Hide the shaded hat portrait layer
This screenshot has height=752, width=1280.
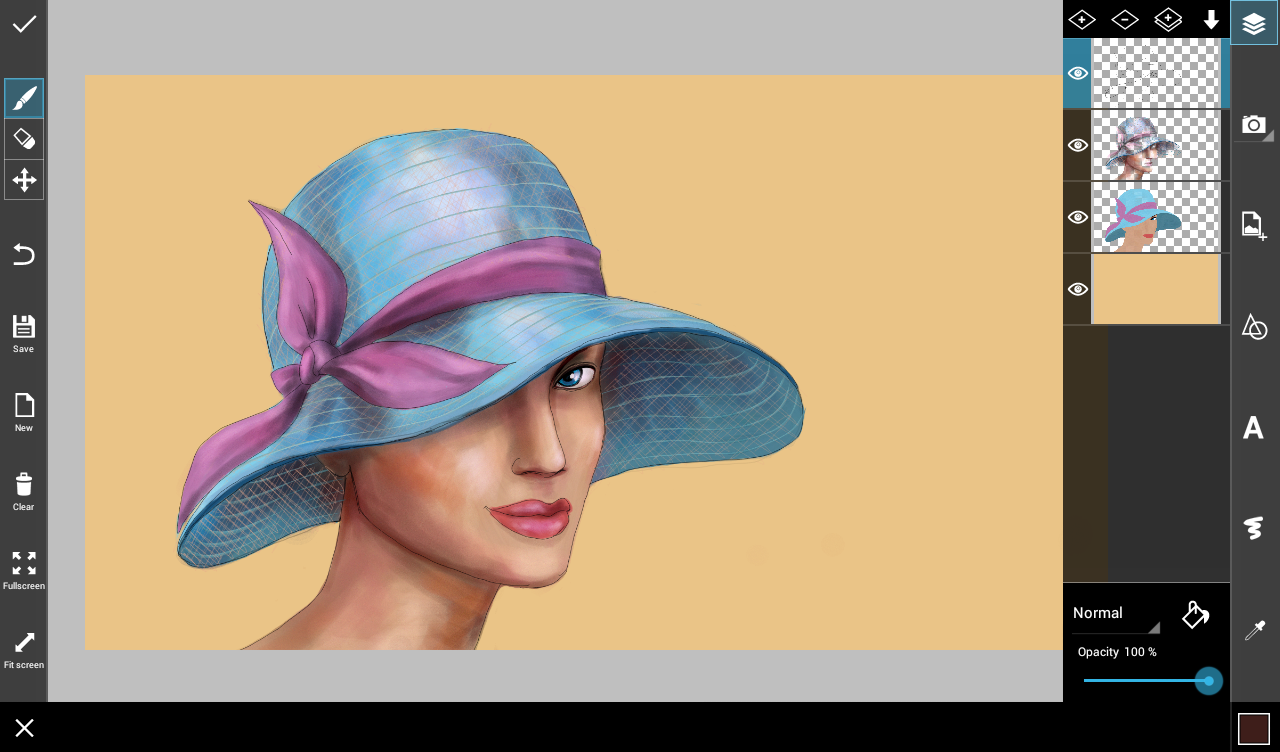(x=1077, y=145)
